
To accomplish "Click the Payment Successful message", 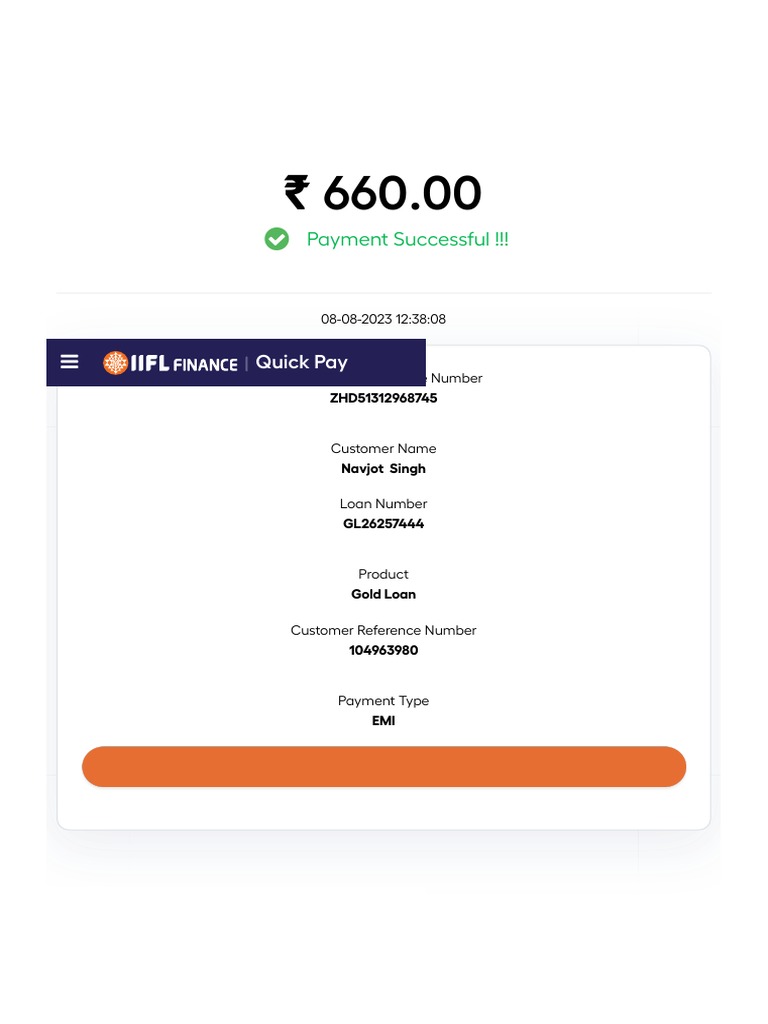I will point(407,240).
